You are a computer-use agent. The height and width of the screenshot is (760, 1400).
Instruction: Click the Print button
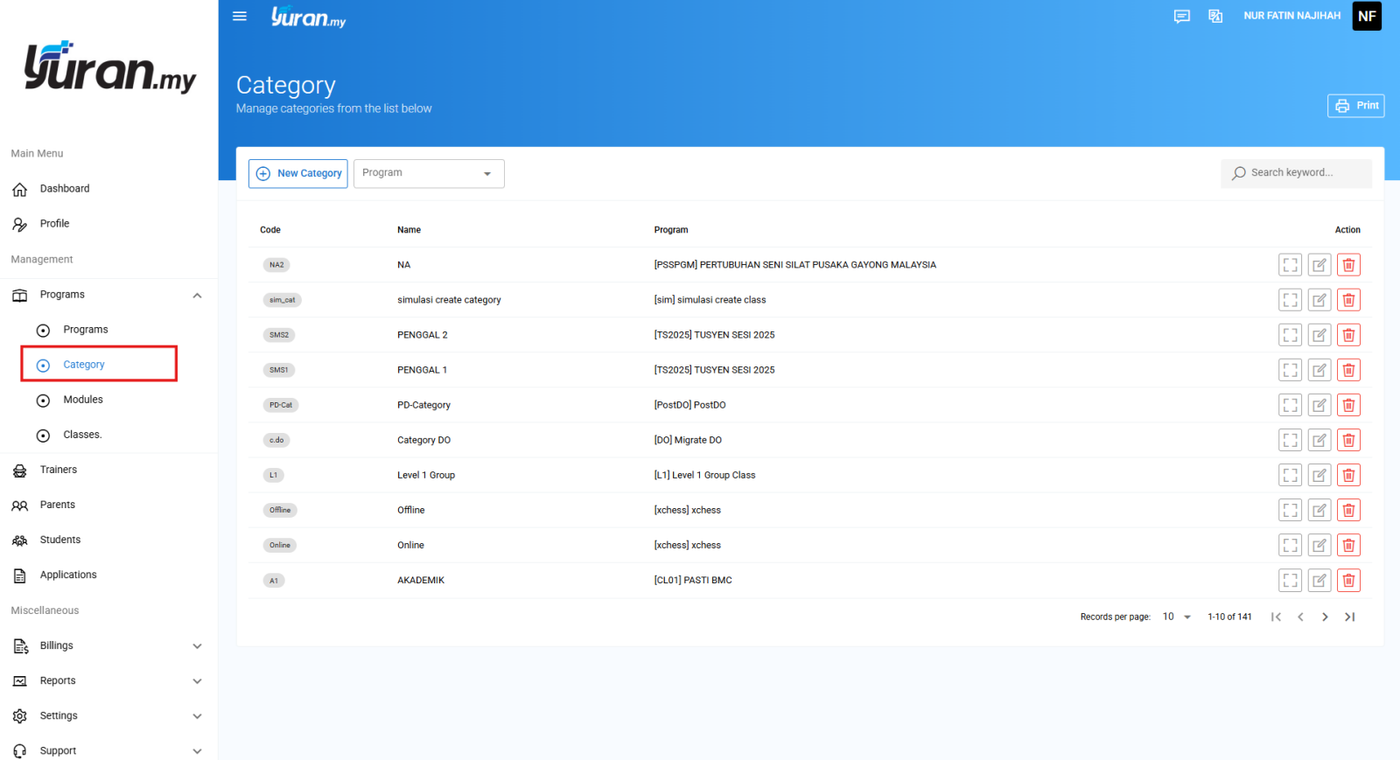pyautogui.click(x=1356, y=106)
